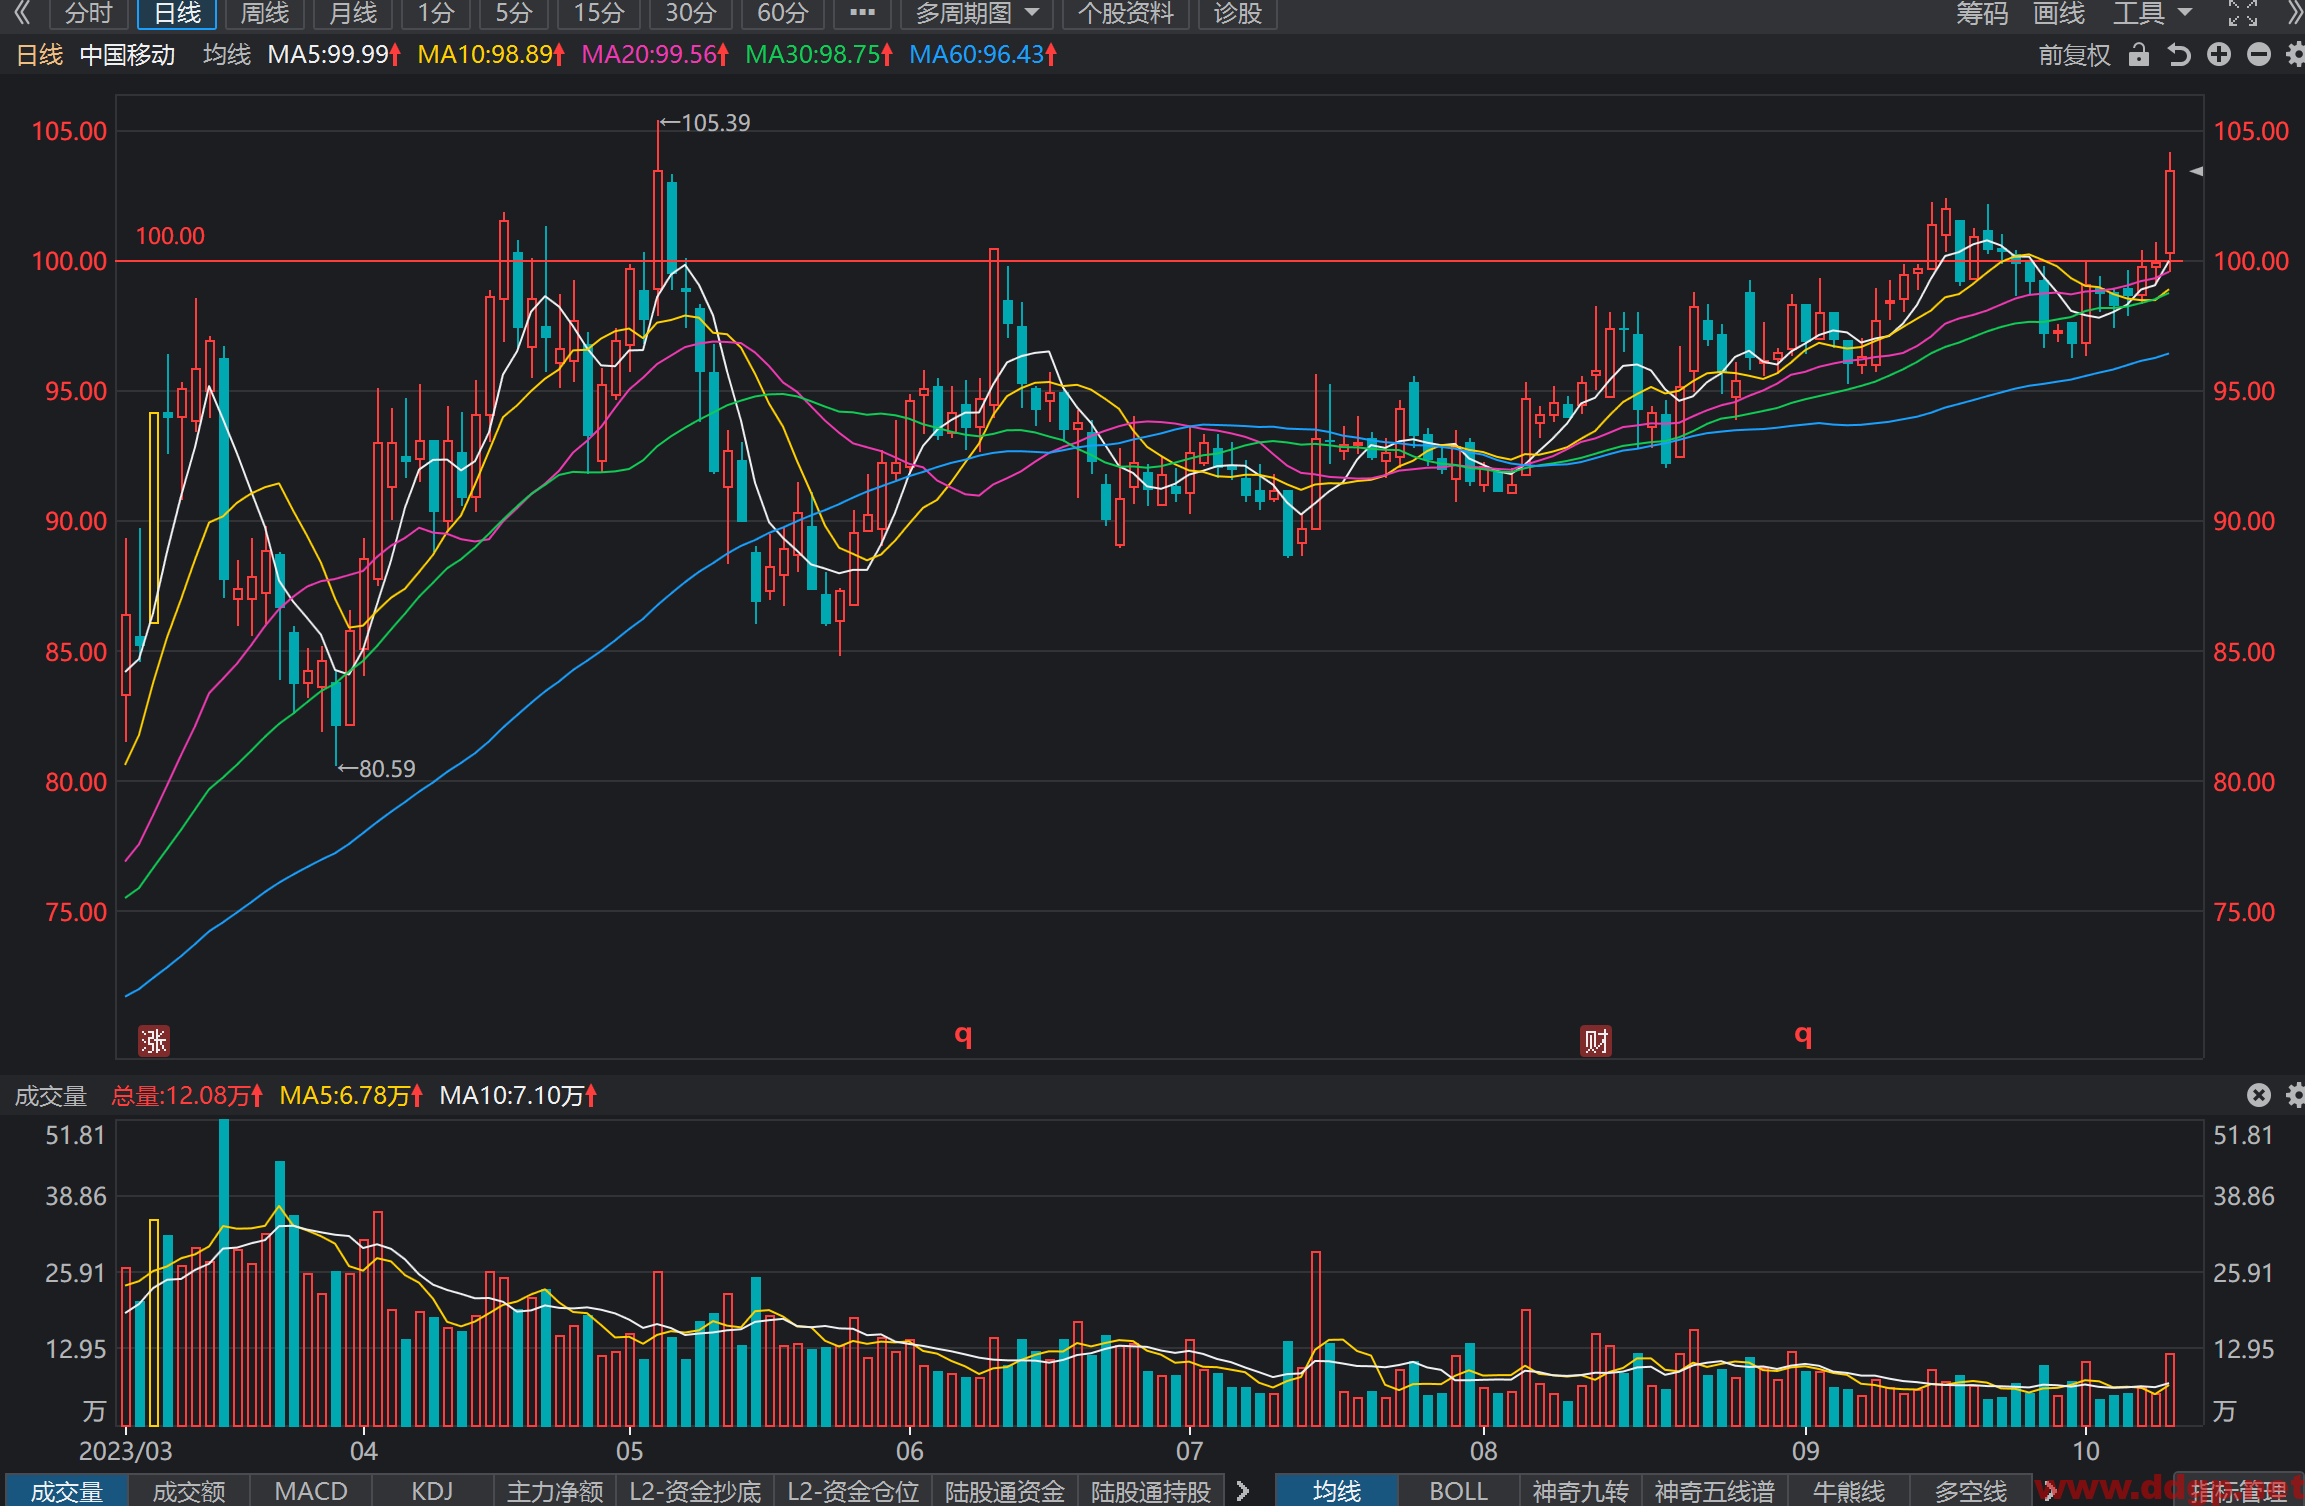The height and width of the screenshot is (1506, 2305).
Task: Switch to 周线 weekly chart
Action: [265, 13]
